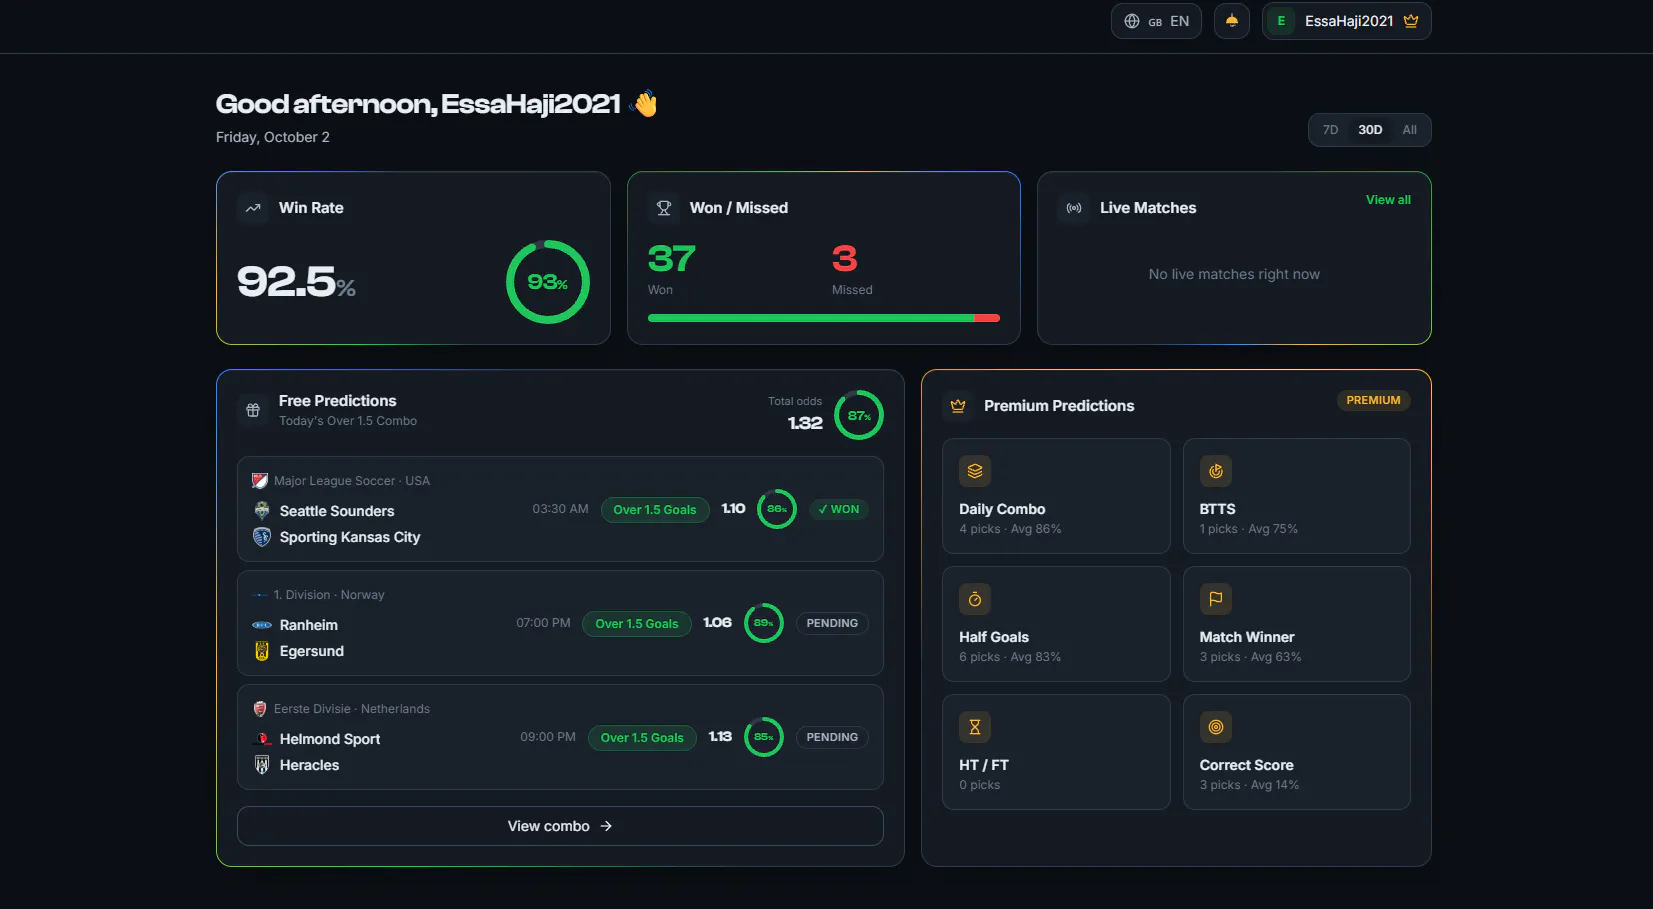Click the Seattle Sounders team crest
The height and width of the screenshot is (909, 1653).
pyautogui.click(x=262, y=510)
